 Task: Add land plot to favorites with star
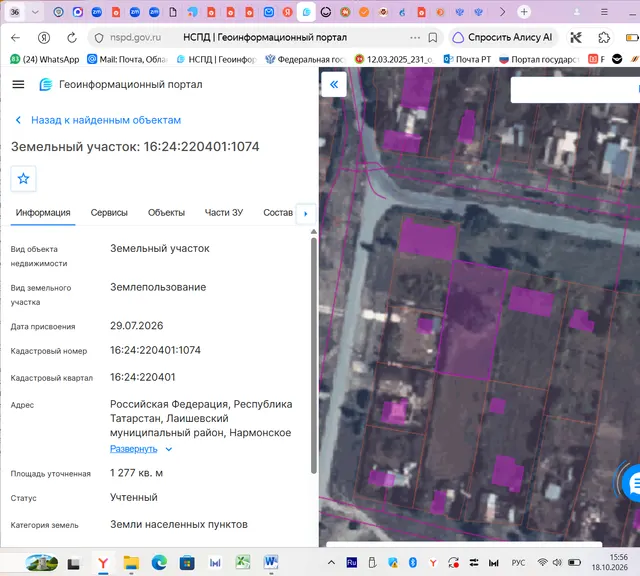click(23, 178)
